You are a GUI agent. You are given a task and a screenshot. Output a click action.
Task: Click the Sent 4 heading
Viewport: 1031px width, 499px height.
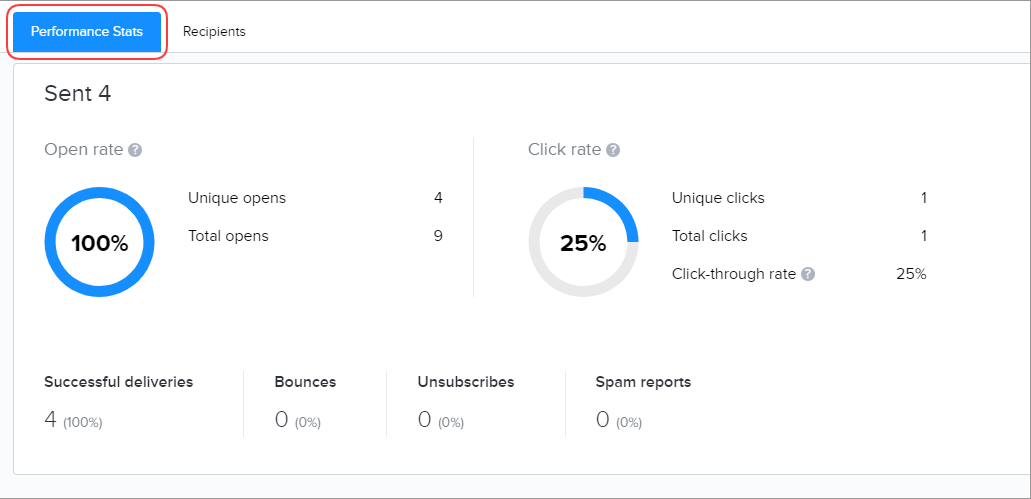click(x=78, y=94)
